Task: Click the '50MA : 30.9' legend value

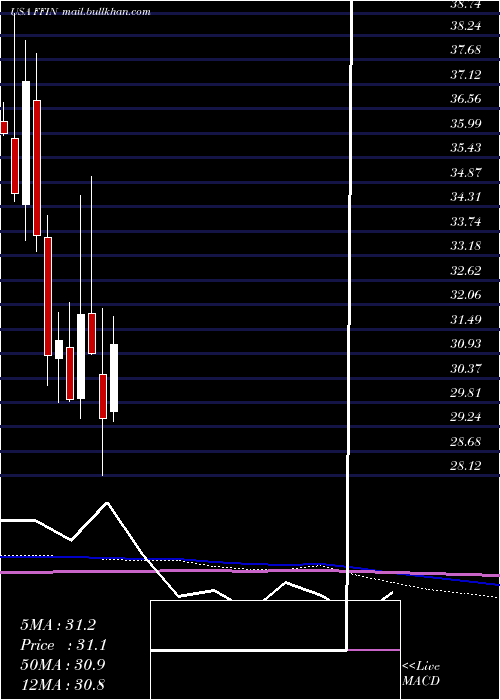Action: coord(63,665)
